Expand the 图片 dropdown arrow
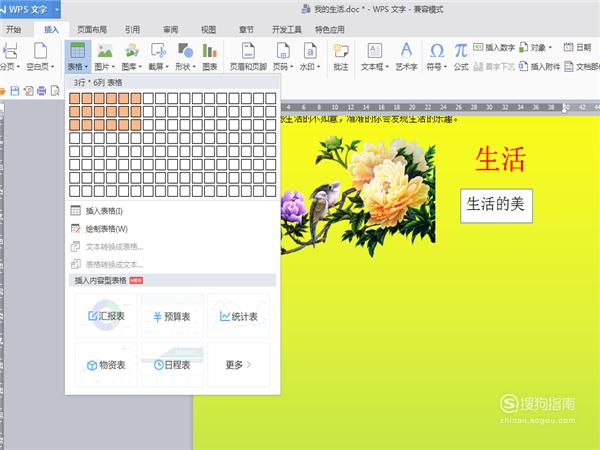 coord(113,67)
